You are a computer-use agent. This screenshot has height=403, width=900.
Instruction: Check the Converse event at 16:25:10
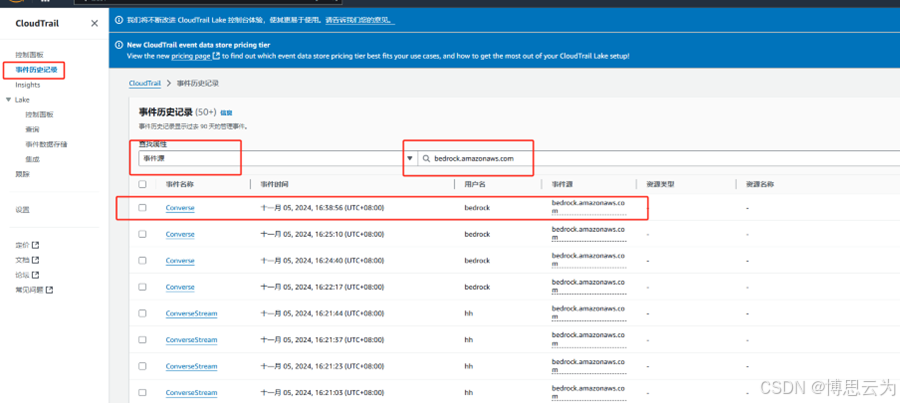pos(142,234)
